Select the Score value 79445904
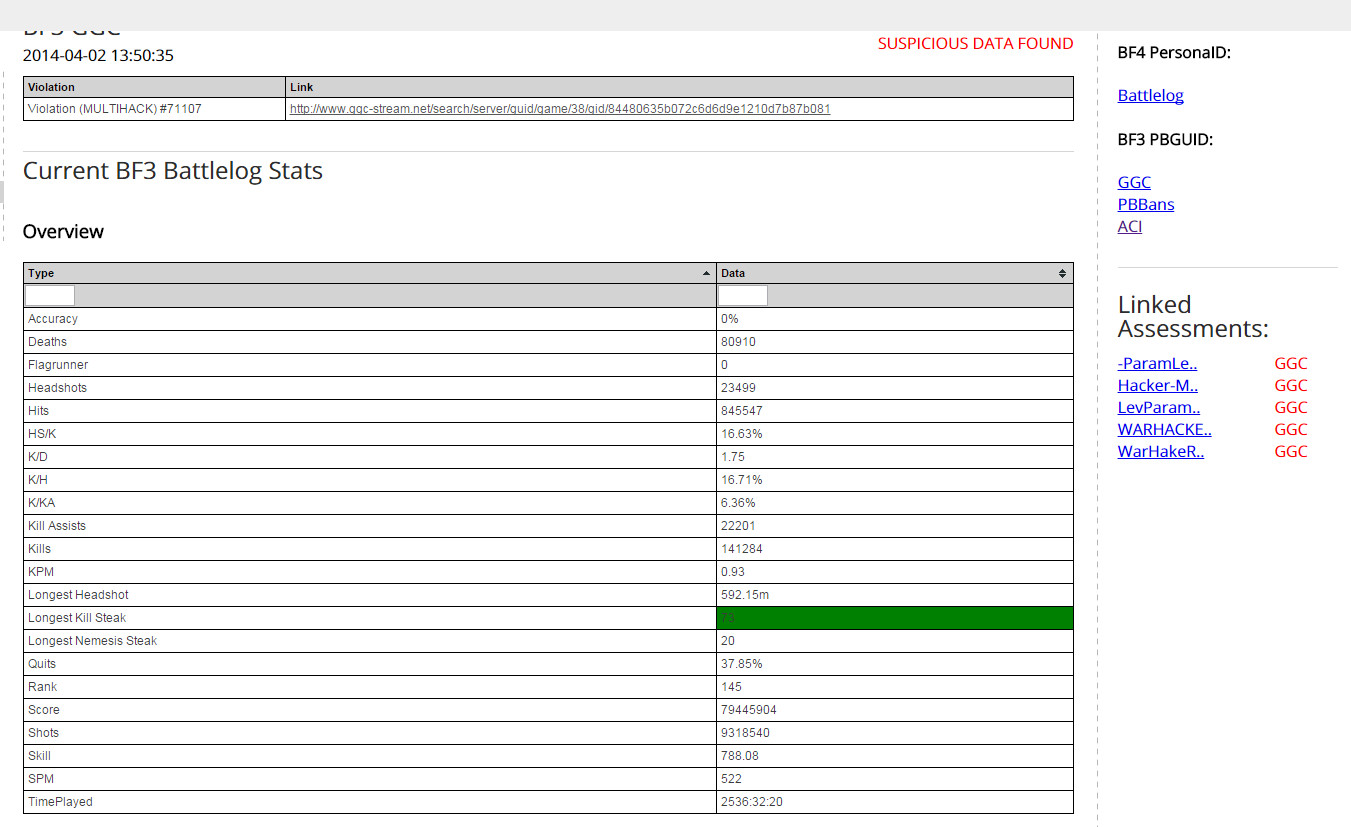1351x827 pixels. 749,710
